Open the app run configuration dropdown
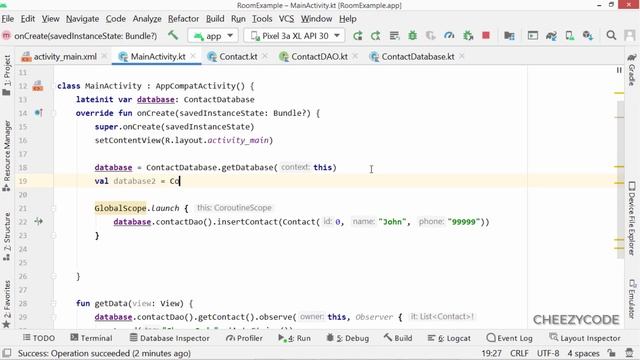The height and width of the screenshot is (360, 640). point(213,36)
